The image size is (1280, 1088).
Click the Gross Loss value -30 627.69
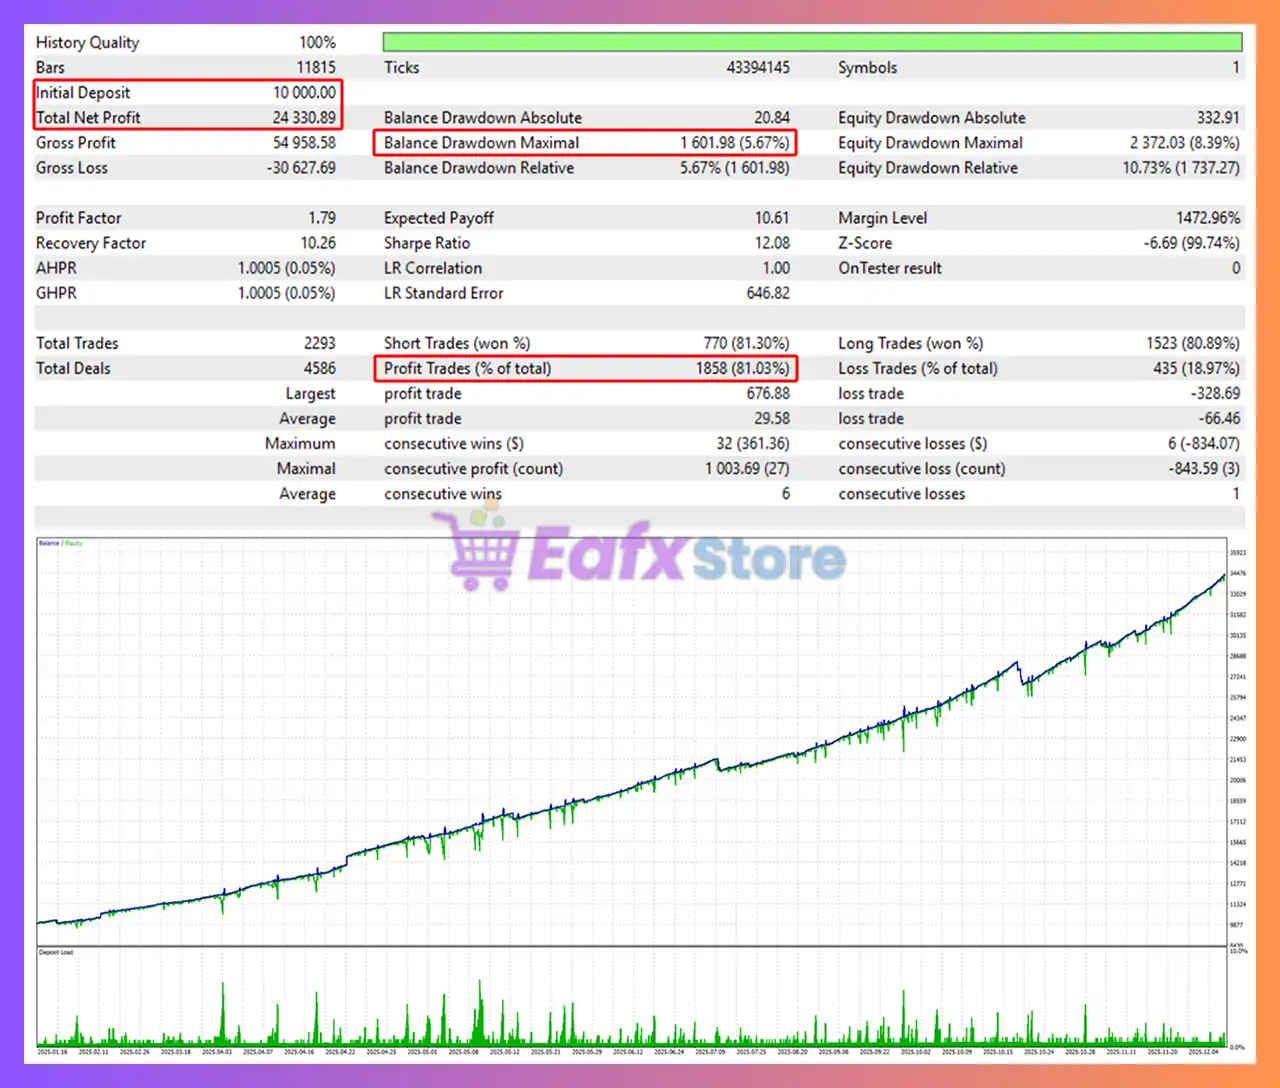pyautogui.click(x=301, y=168)
